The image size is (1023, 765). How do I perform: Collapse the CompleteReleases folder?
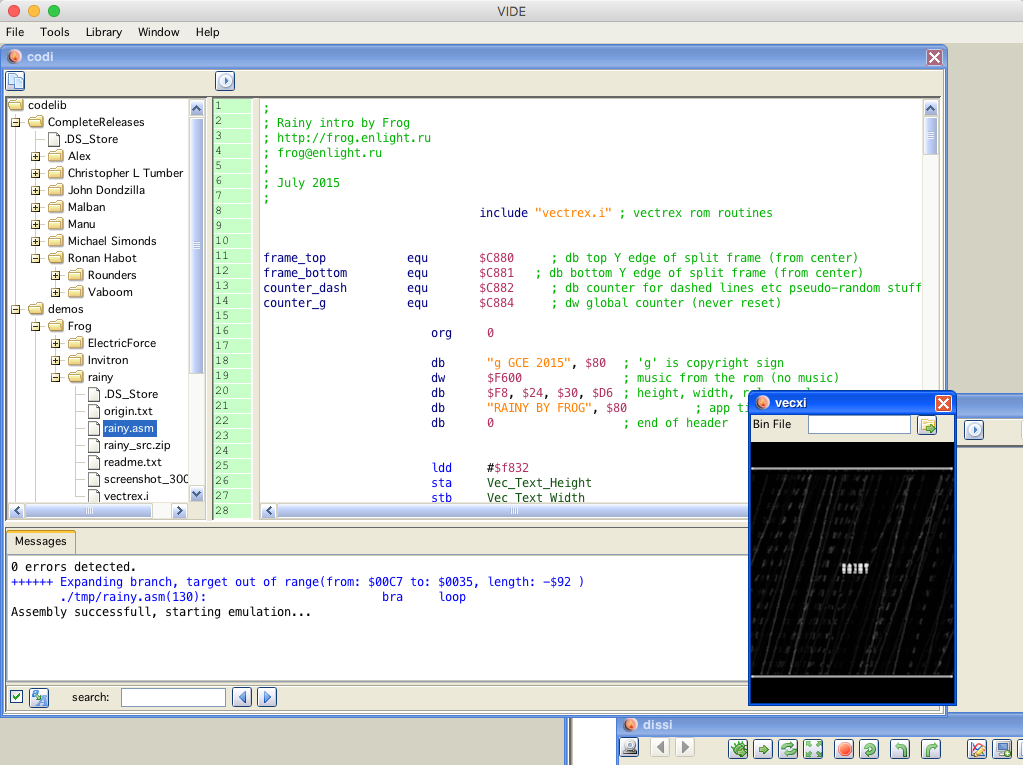tap(16, 122)
